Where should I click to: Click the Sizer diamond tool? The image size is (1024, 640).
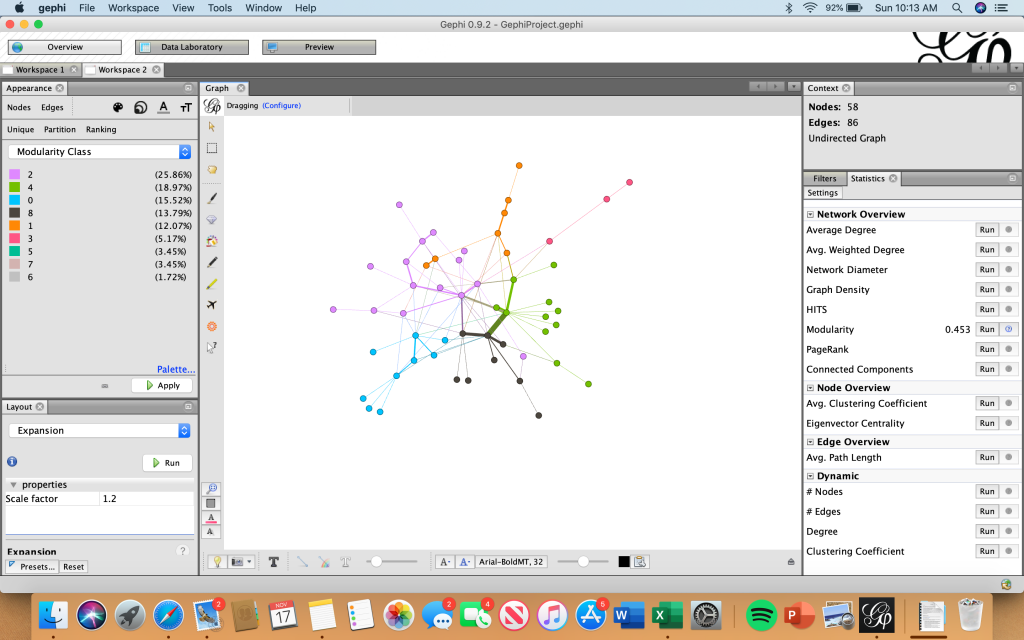(212, 220)
